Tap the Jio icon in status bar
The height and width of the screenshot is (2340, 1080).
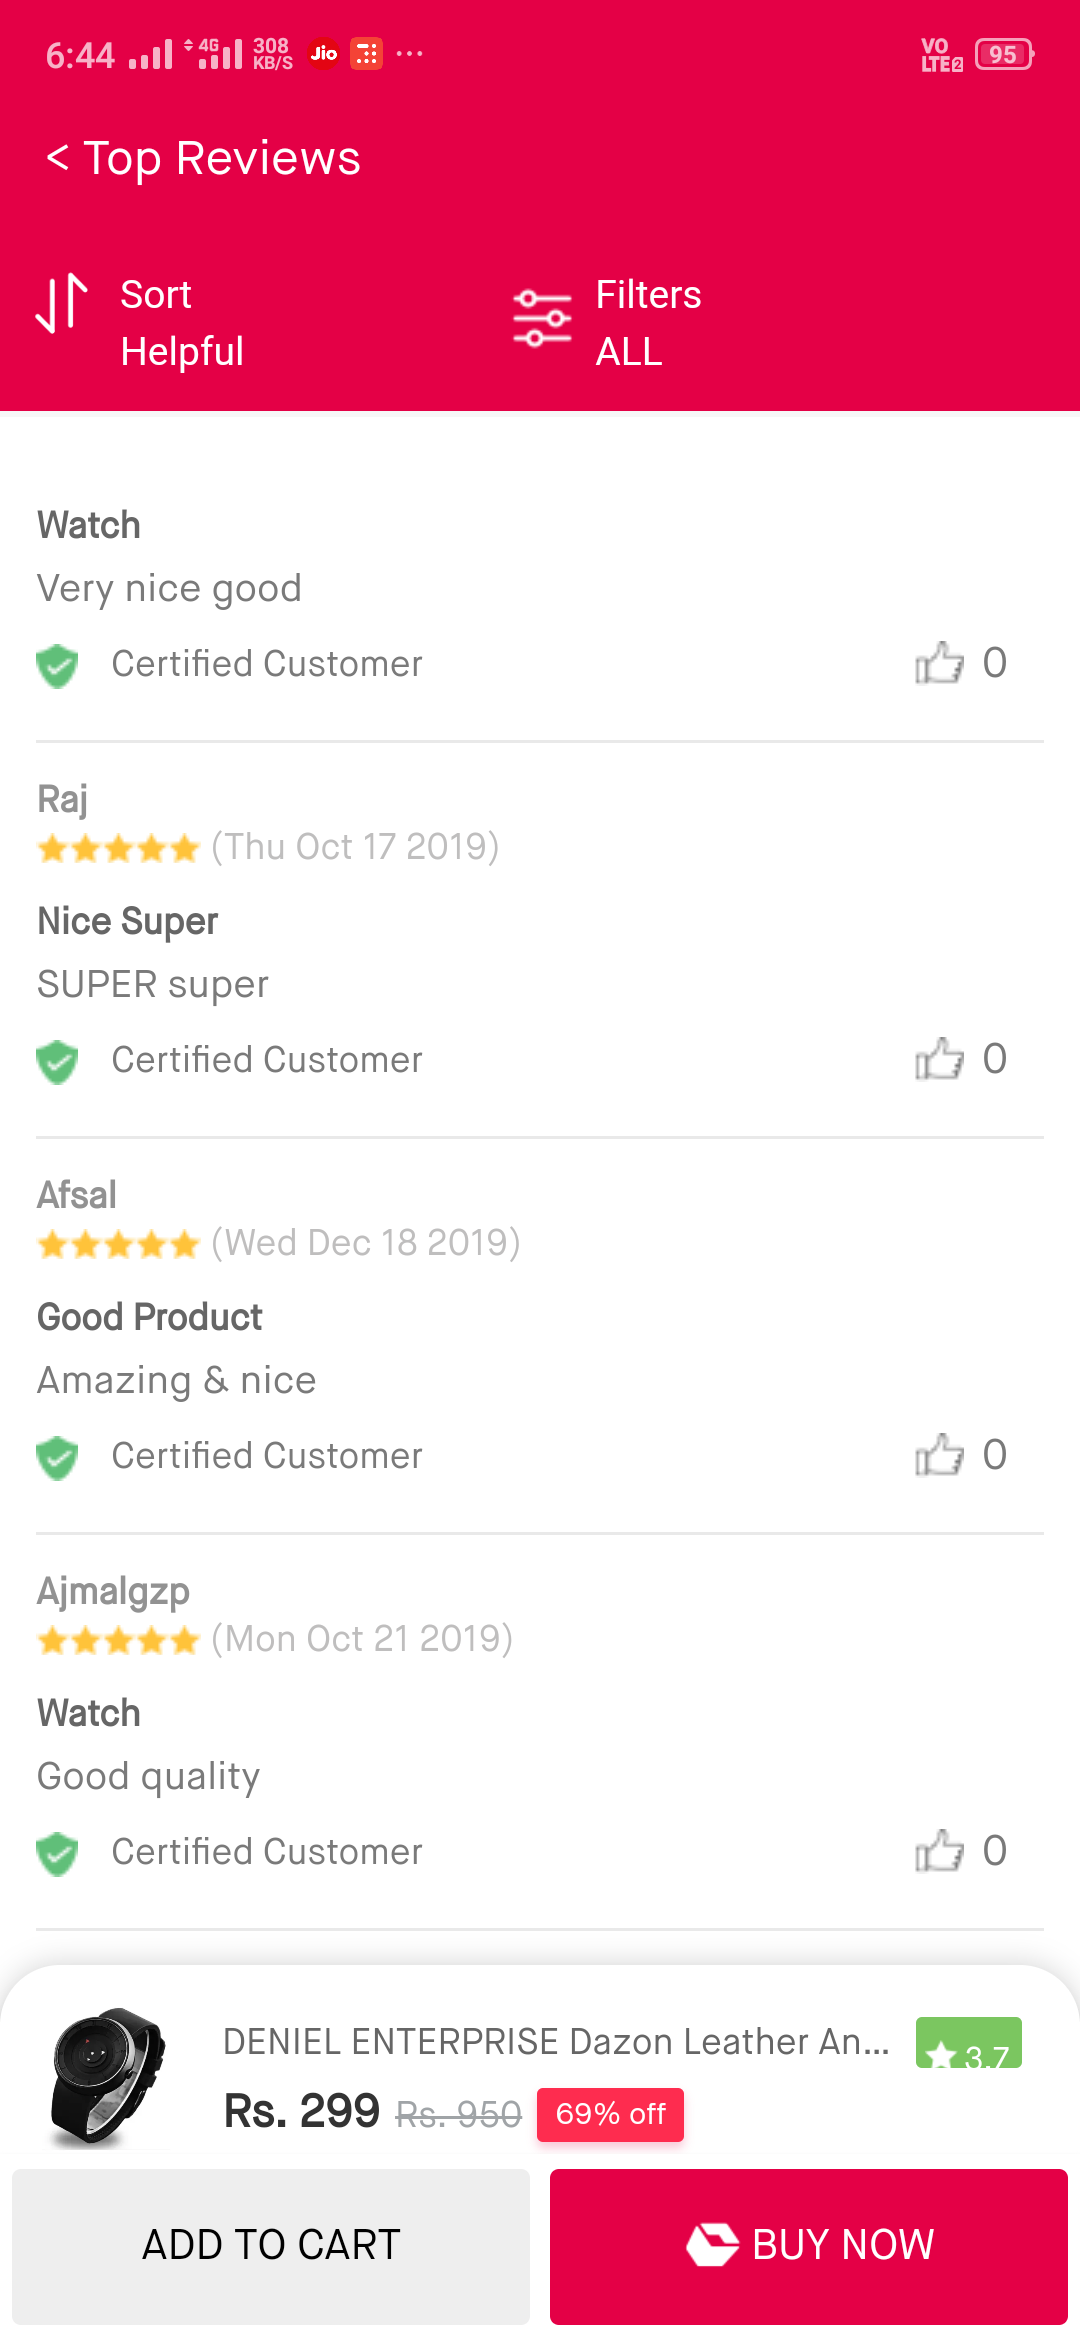click(324, 53)
